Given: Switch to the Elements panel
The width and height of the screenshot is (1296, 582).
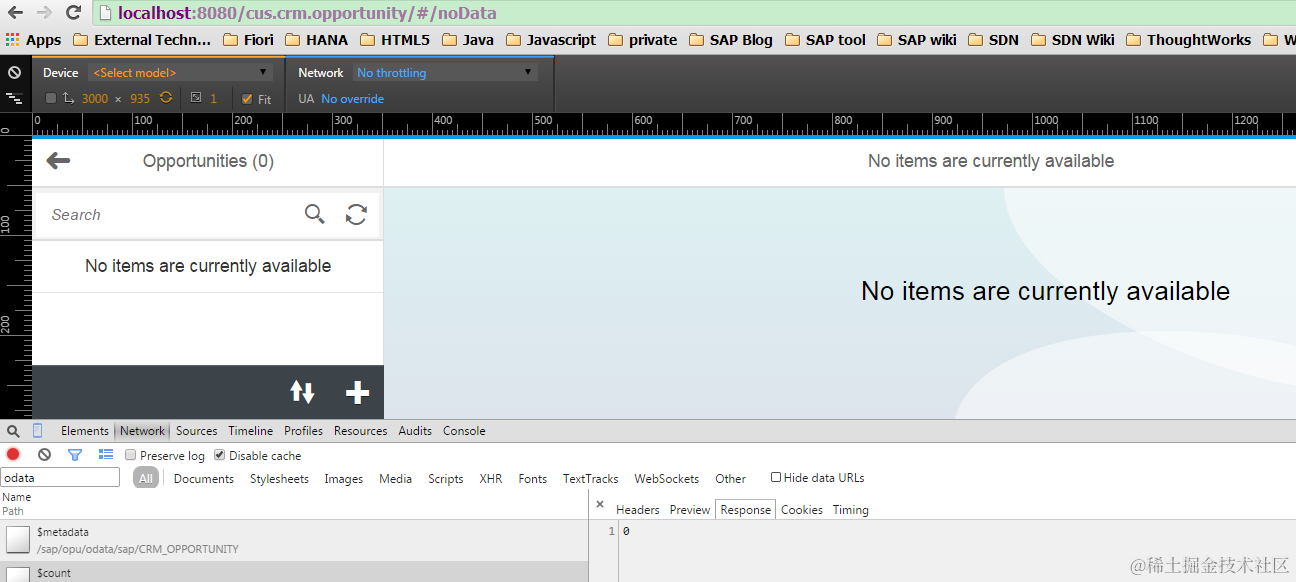Looking at the screenshot, I should click(x=85, y=431).
